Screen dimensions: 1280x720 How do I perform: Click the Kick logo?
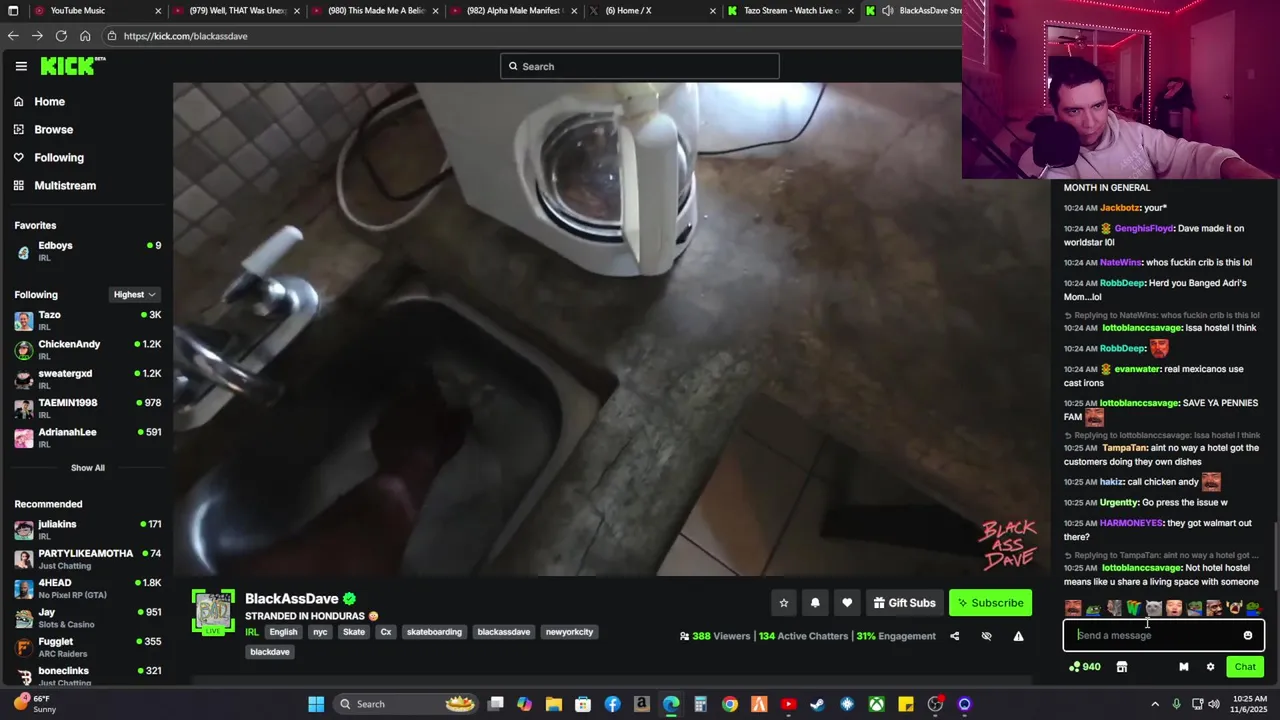click(x=72, y=66)
